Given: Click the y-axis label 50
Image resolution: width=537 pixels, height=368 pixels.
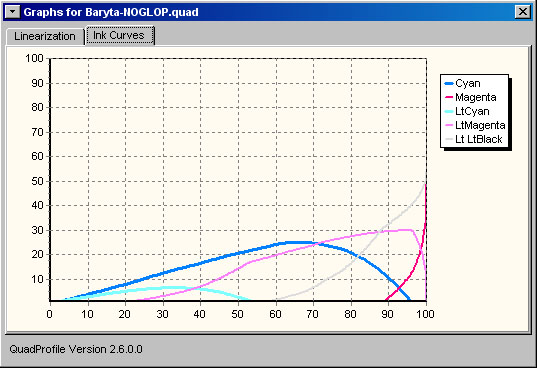Looking at the screenshot, I should [38, 181].
